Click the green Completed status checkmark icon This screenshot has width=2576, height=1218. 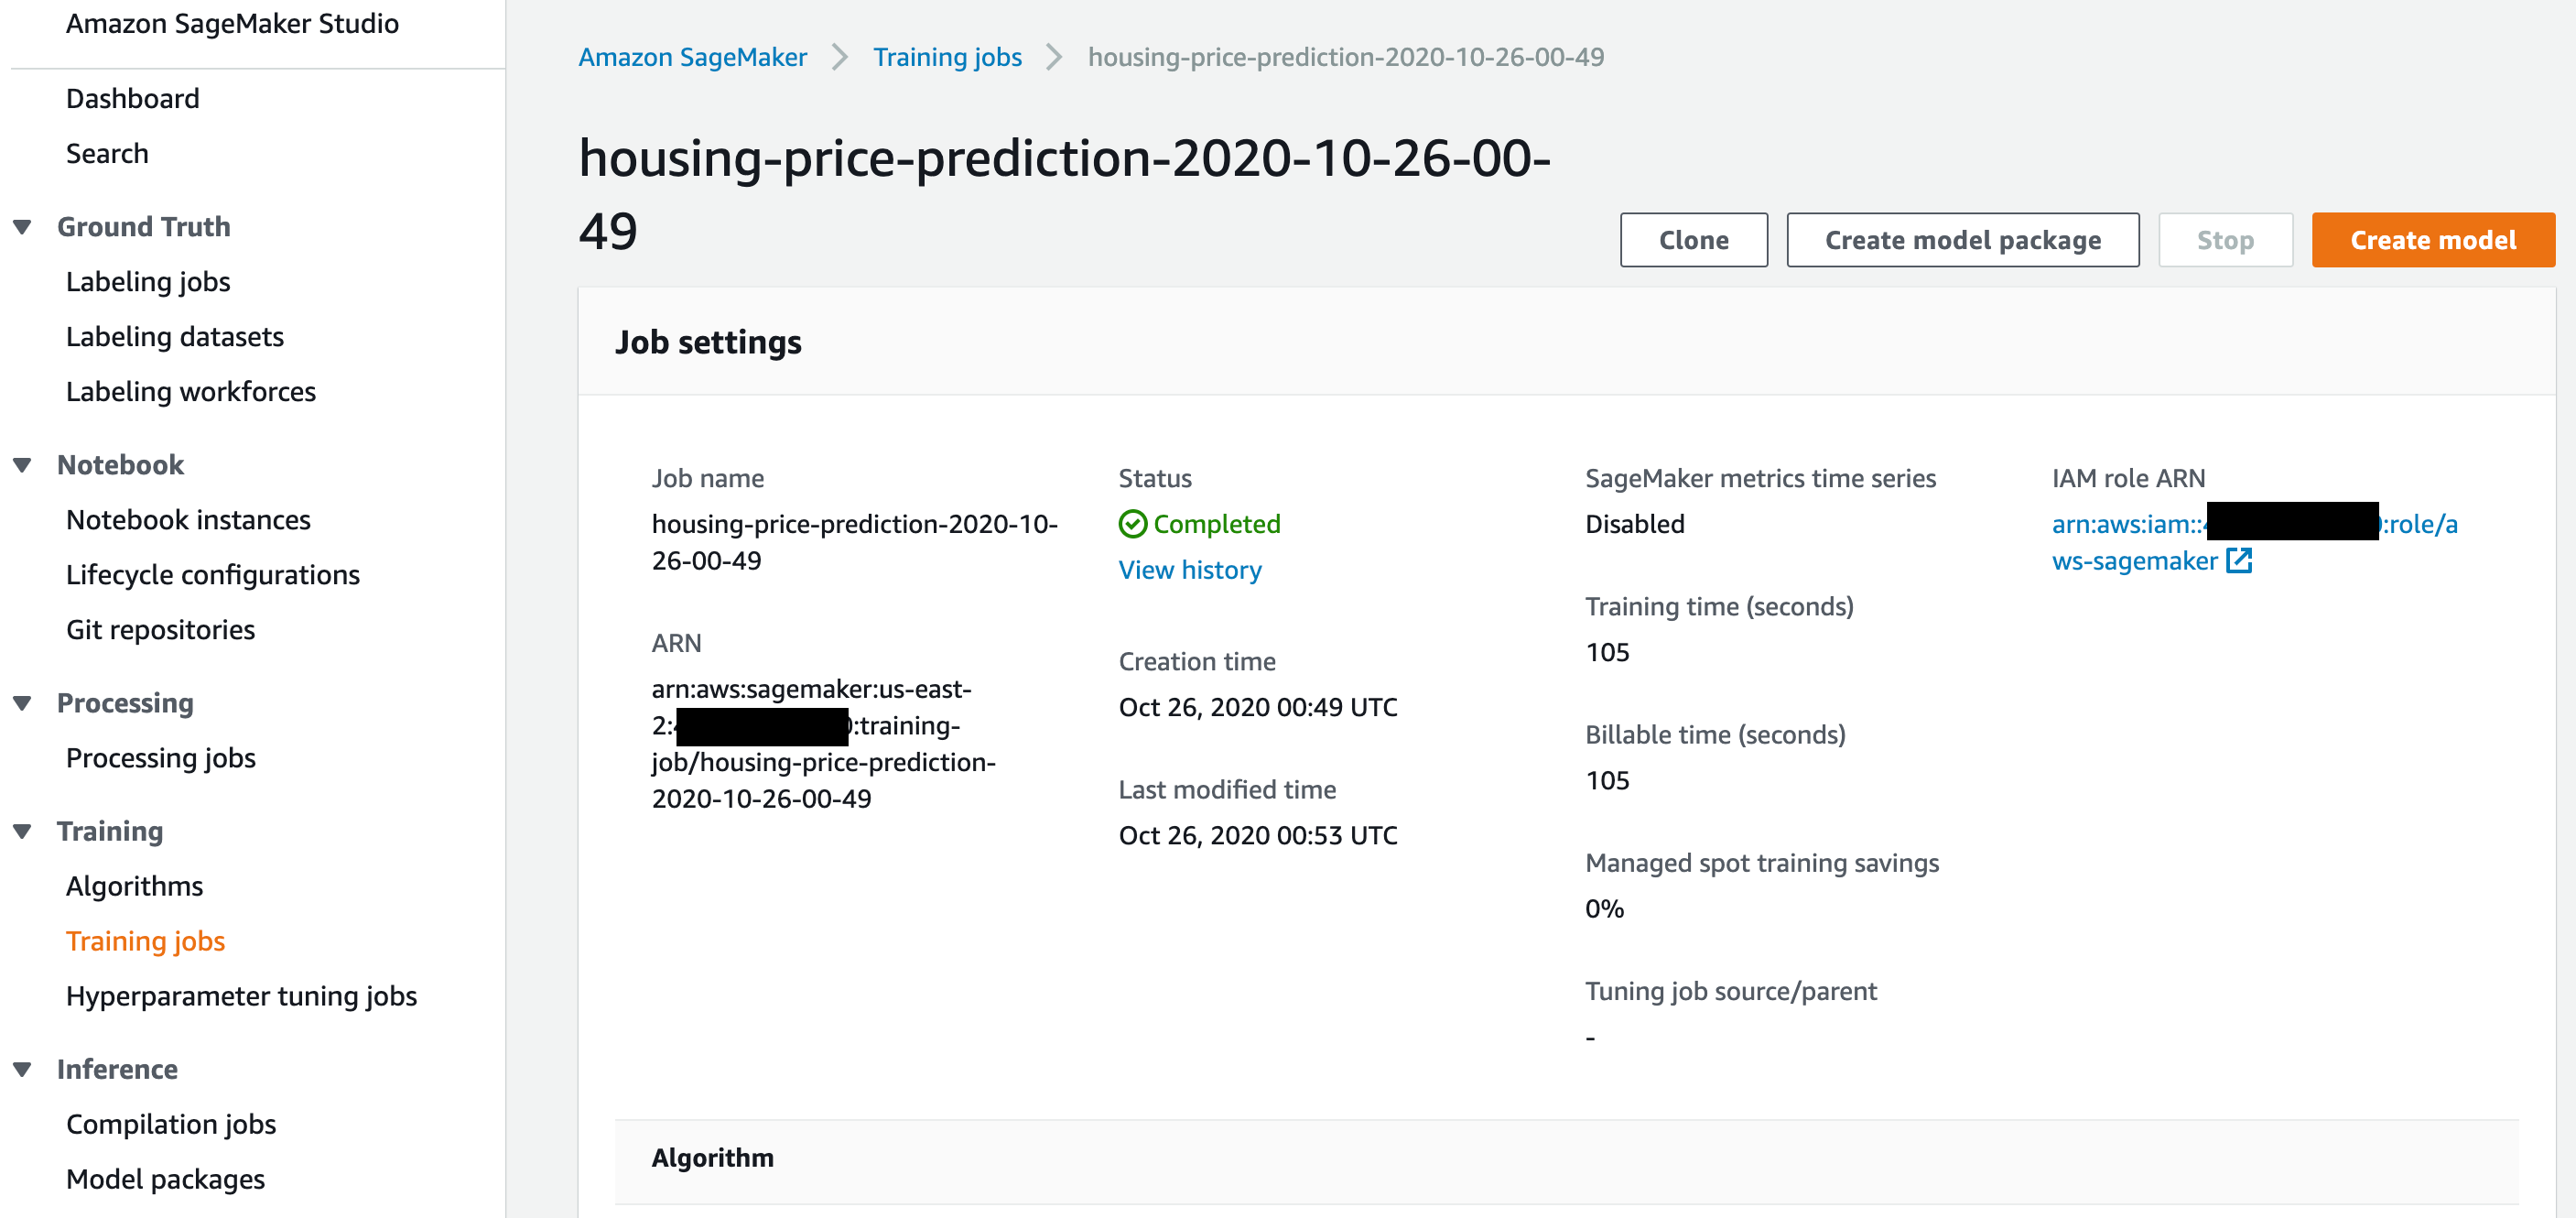point(1132,524)
